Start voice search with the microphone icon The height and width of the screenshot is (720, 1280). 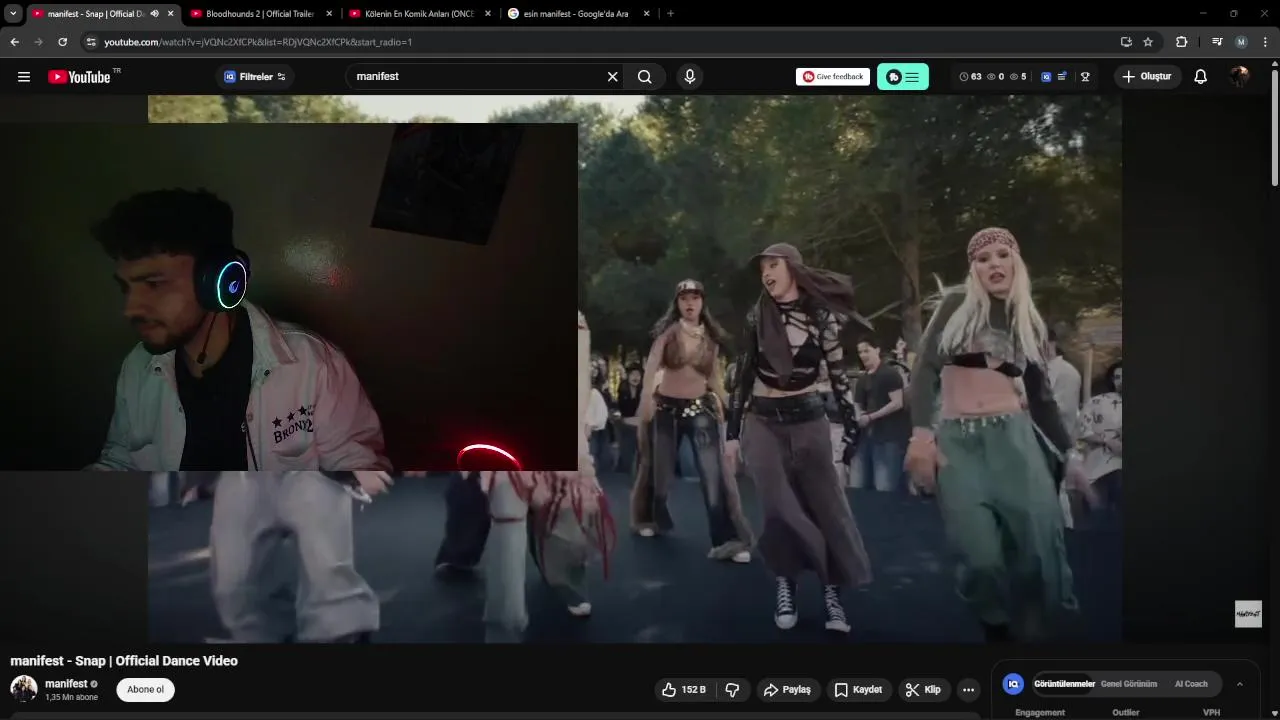(x=690, y=77)
